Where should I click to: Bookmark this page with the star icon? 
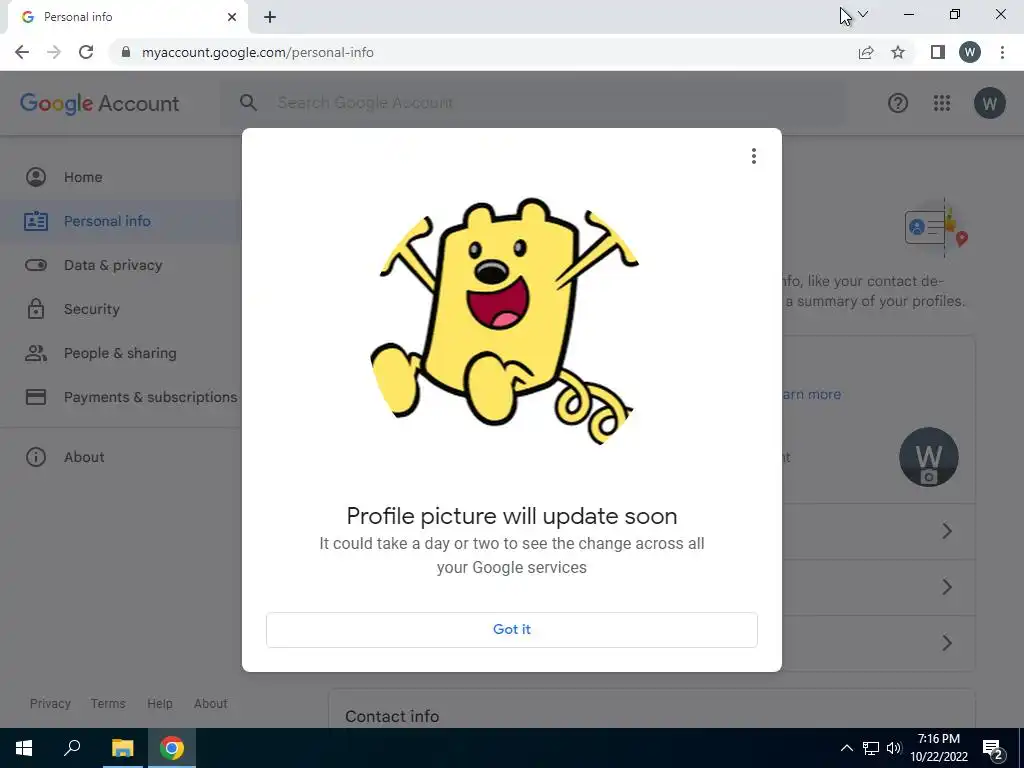coord(898,52)
